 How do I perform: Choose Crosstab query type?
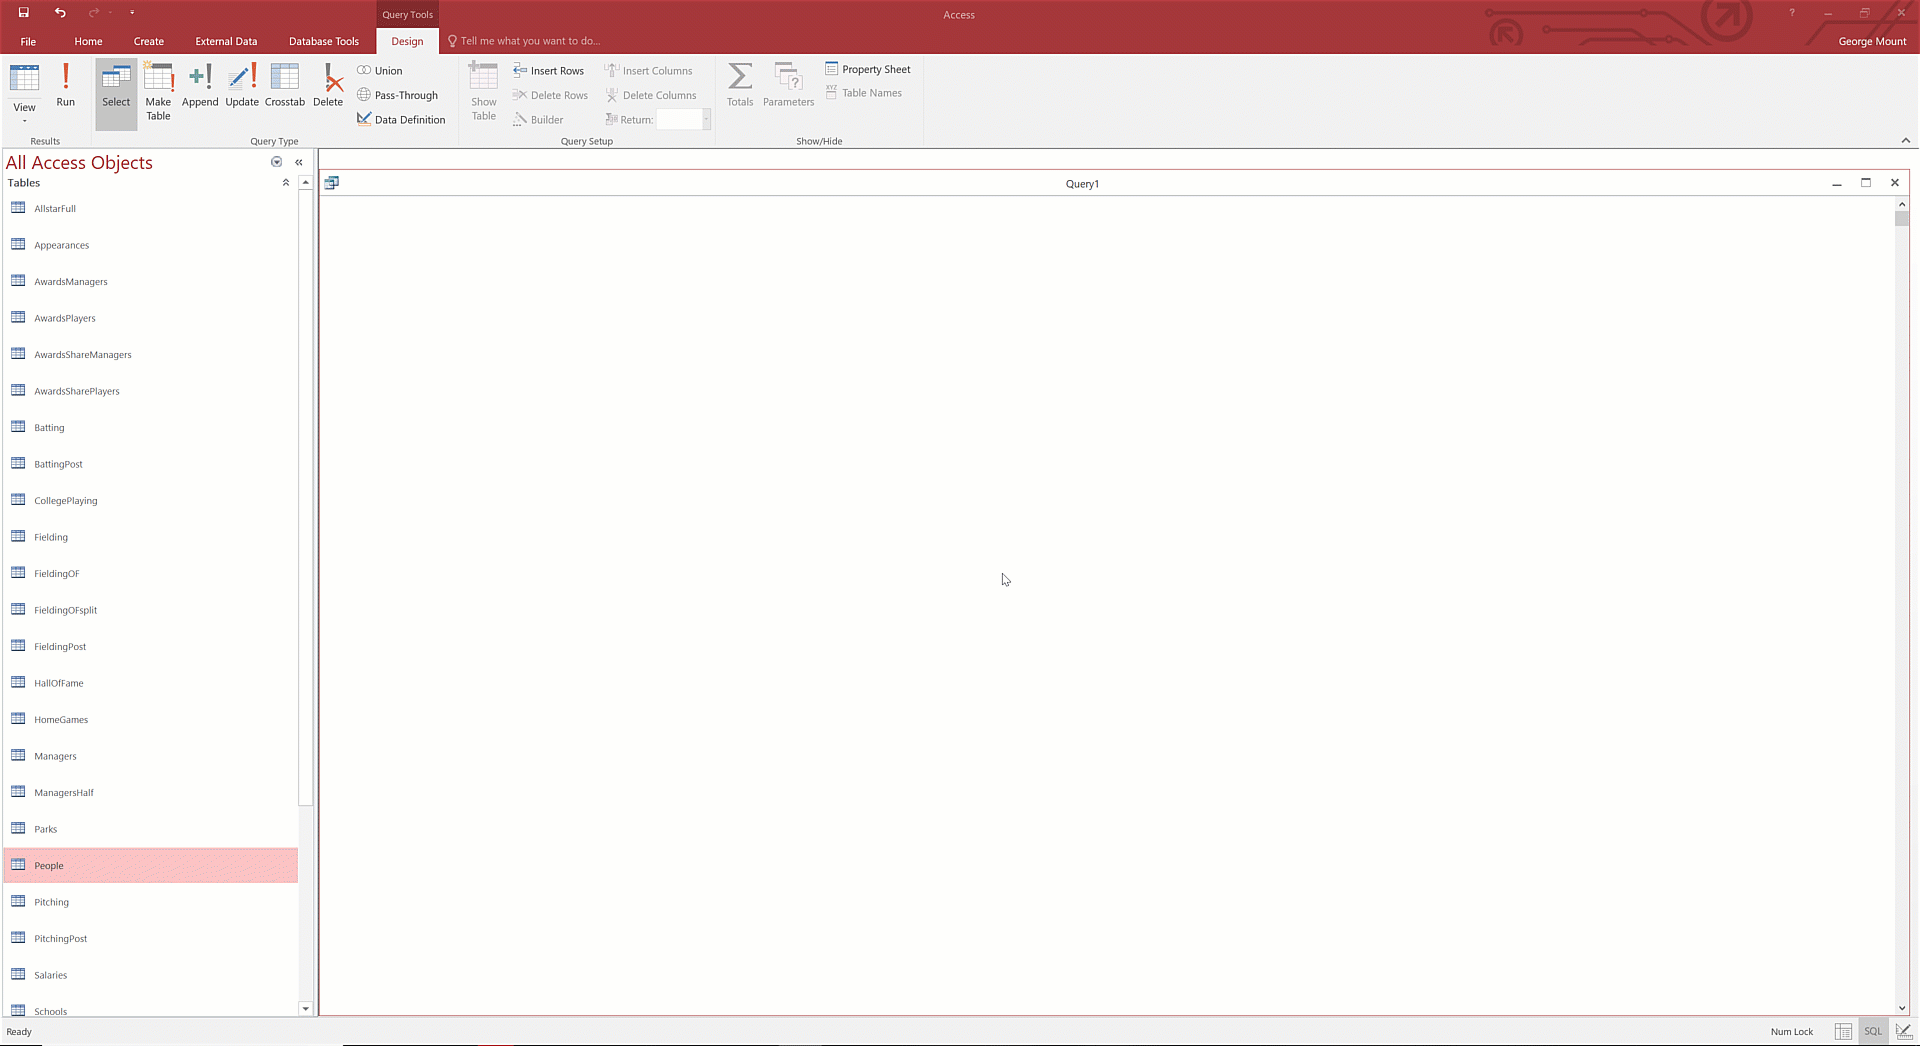pyautogui.click(x=285, y=86)
